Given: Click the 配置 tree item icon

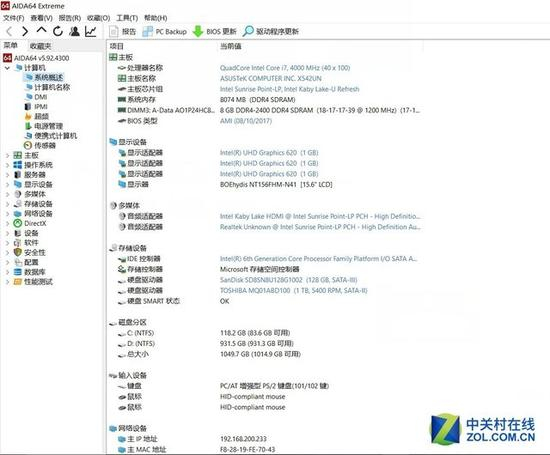Looking at the screenshot, I should (x=18, y=262).
